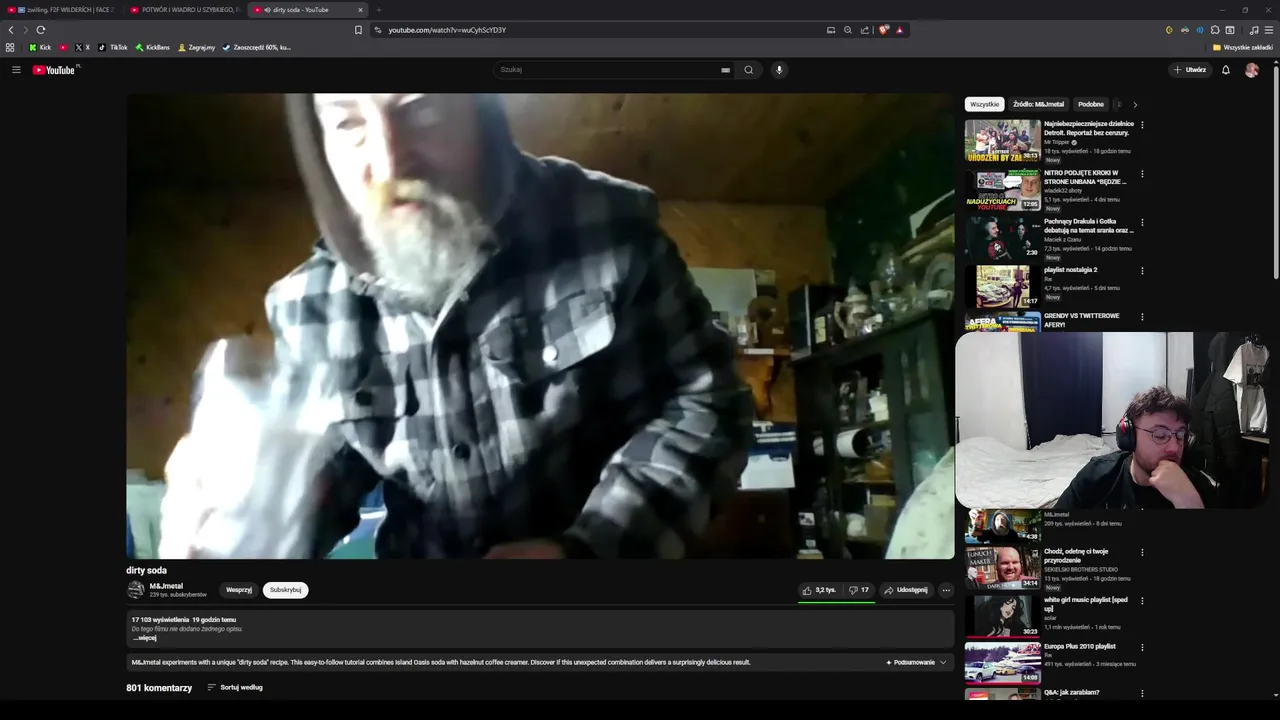Image resolution: width=1280 pixels, height=720 pixels.
Task: Open the music note playlist icon in toolbar
Action: [x=1254, y=30]
